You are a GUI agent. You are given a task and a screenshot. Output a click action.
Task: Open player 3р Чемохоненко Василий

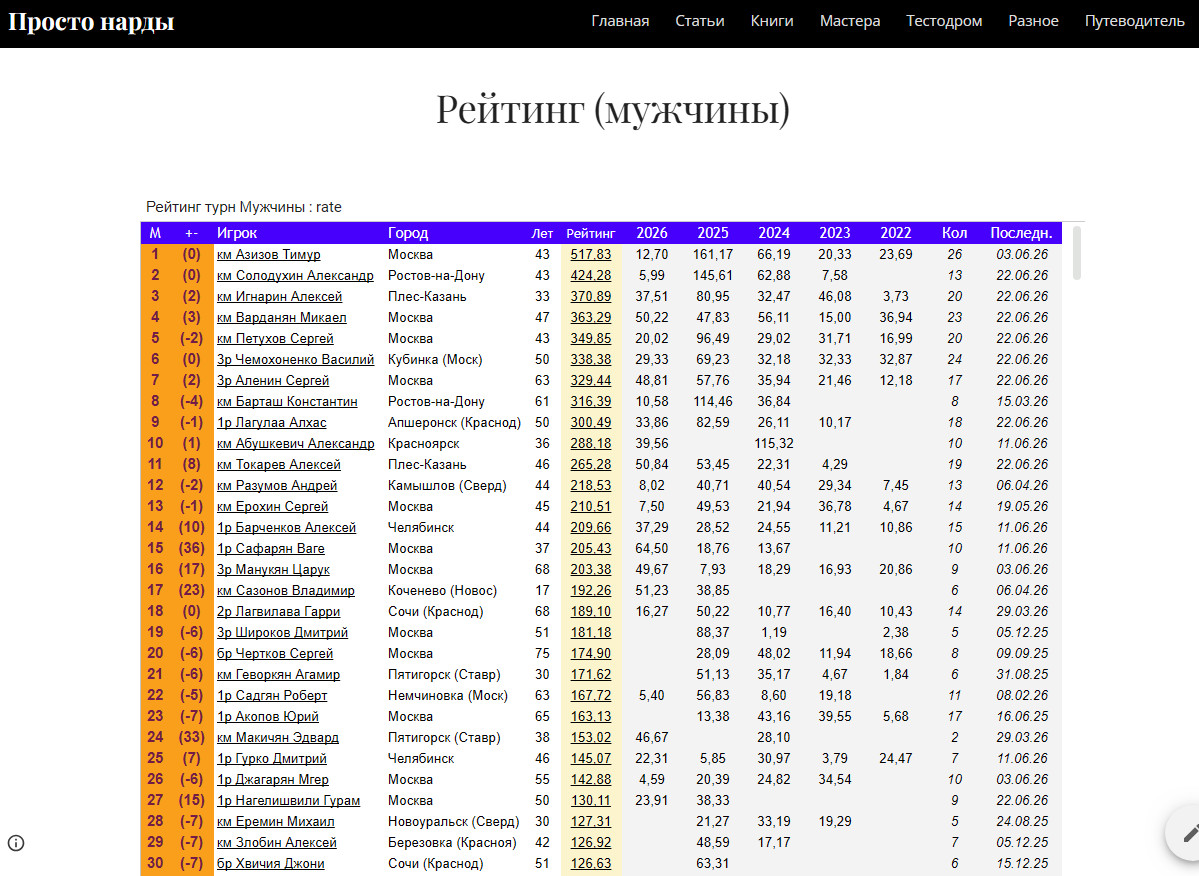click(x=295, y=359)
